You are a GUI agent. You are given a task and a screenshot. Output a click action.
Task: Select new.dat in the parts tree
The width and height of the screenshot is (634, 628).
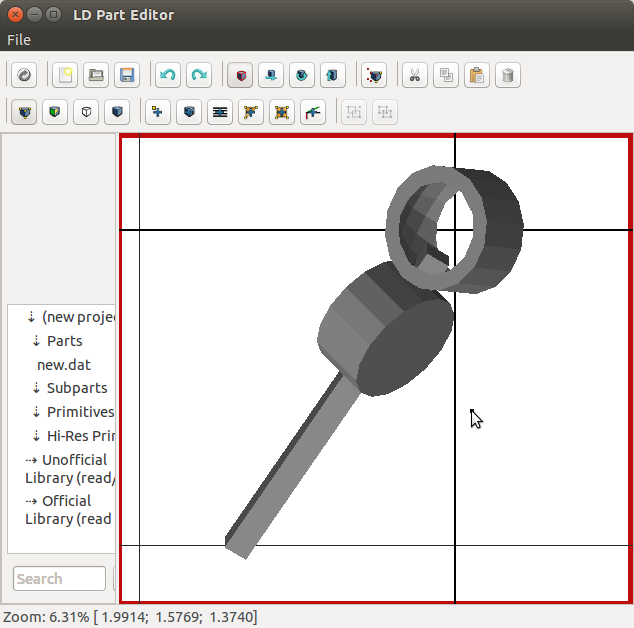(64, 365)
